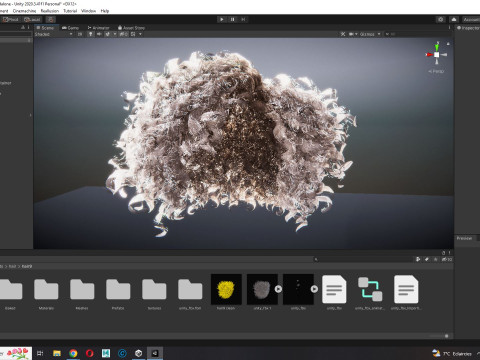Viewport: 480px width, 360px height.
Task: Select the gray hair model thumbnail
Action: tap(262, 289)
